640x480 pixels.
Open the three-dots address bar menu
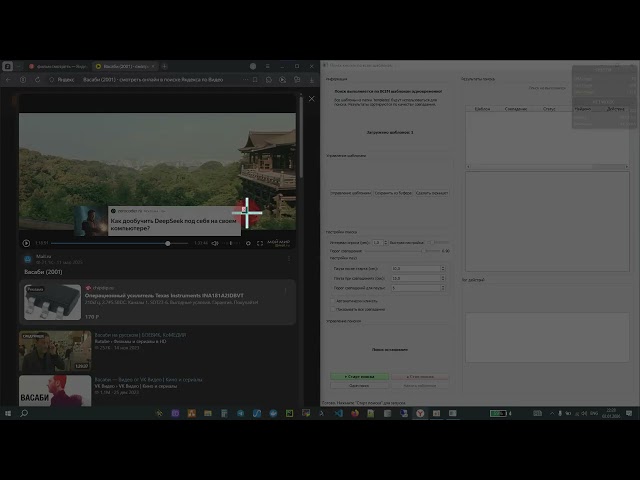(245, 80)
